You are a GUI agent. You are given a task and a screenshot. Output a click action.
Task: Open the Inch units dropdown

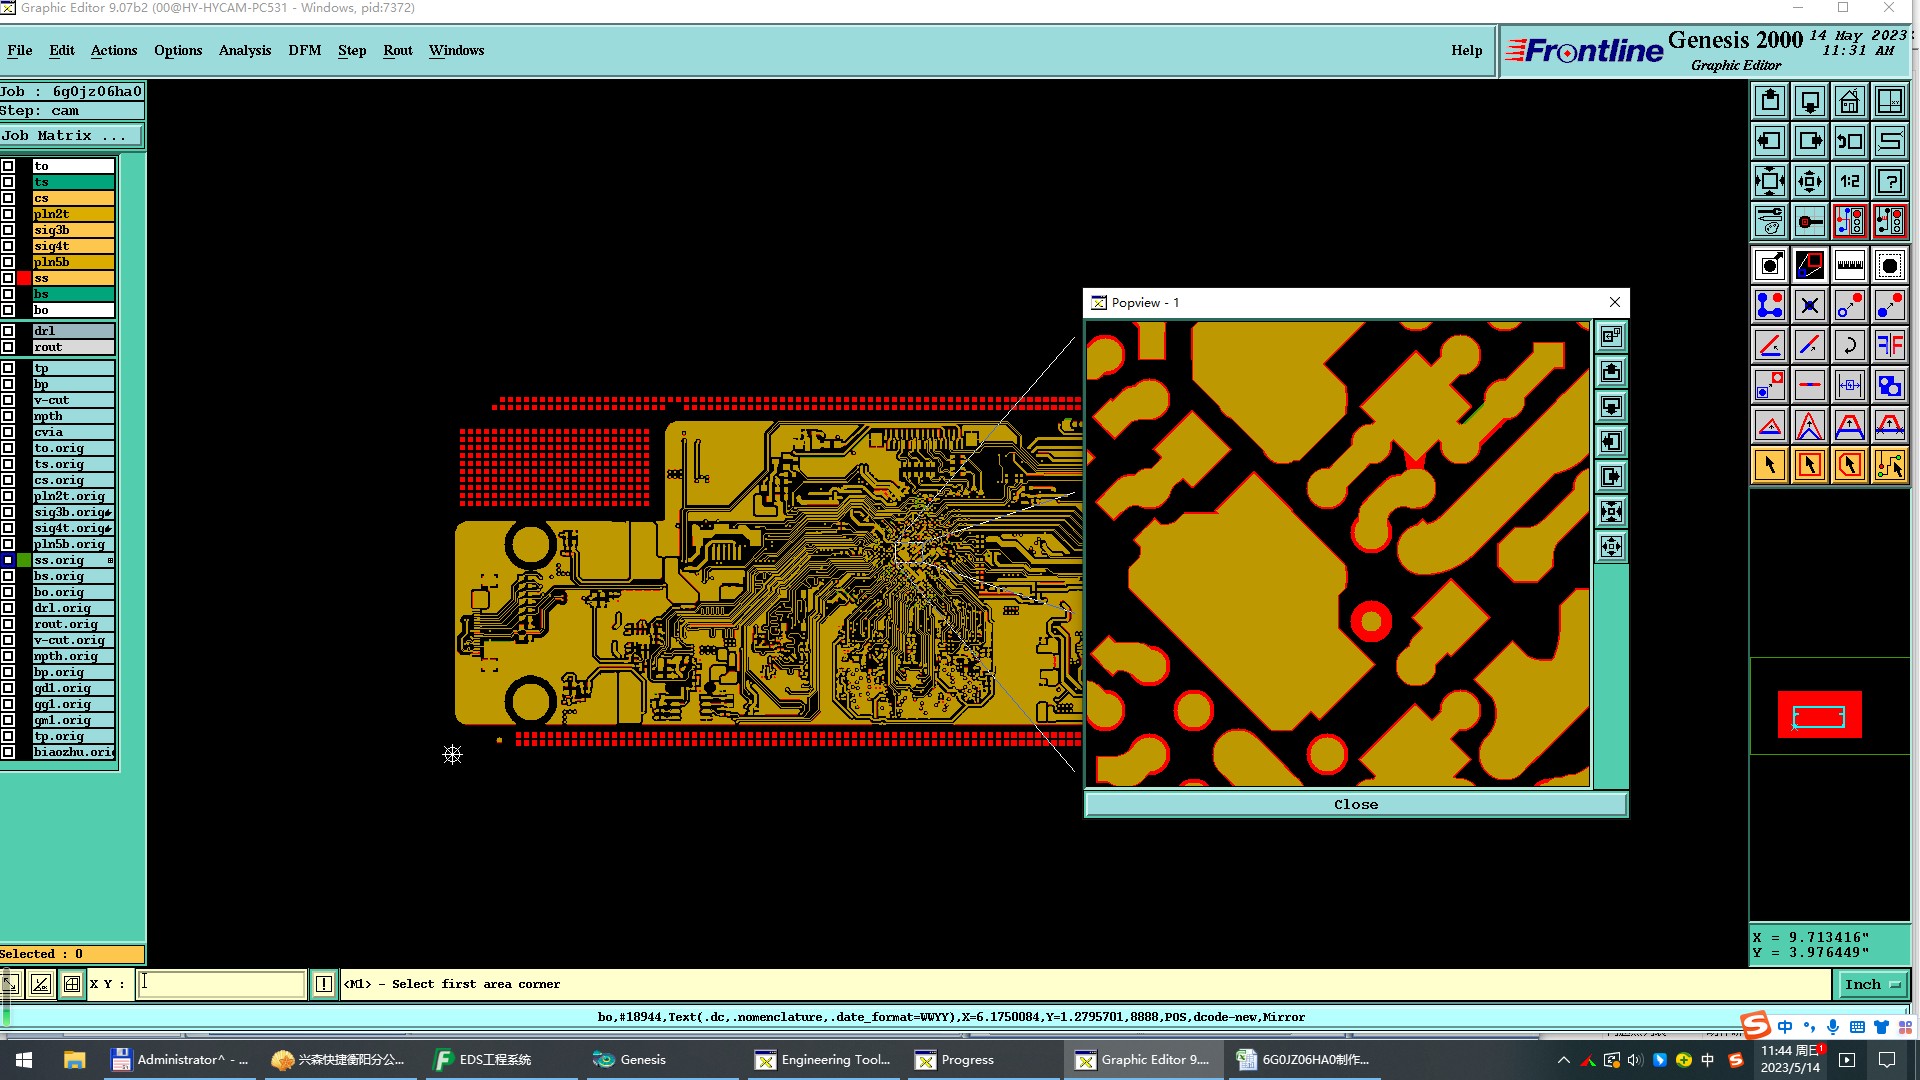click(1873, 984)
